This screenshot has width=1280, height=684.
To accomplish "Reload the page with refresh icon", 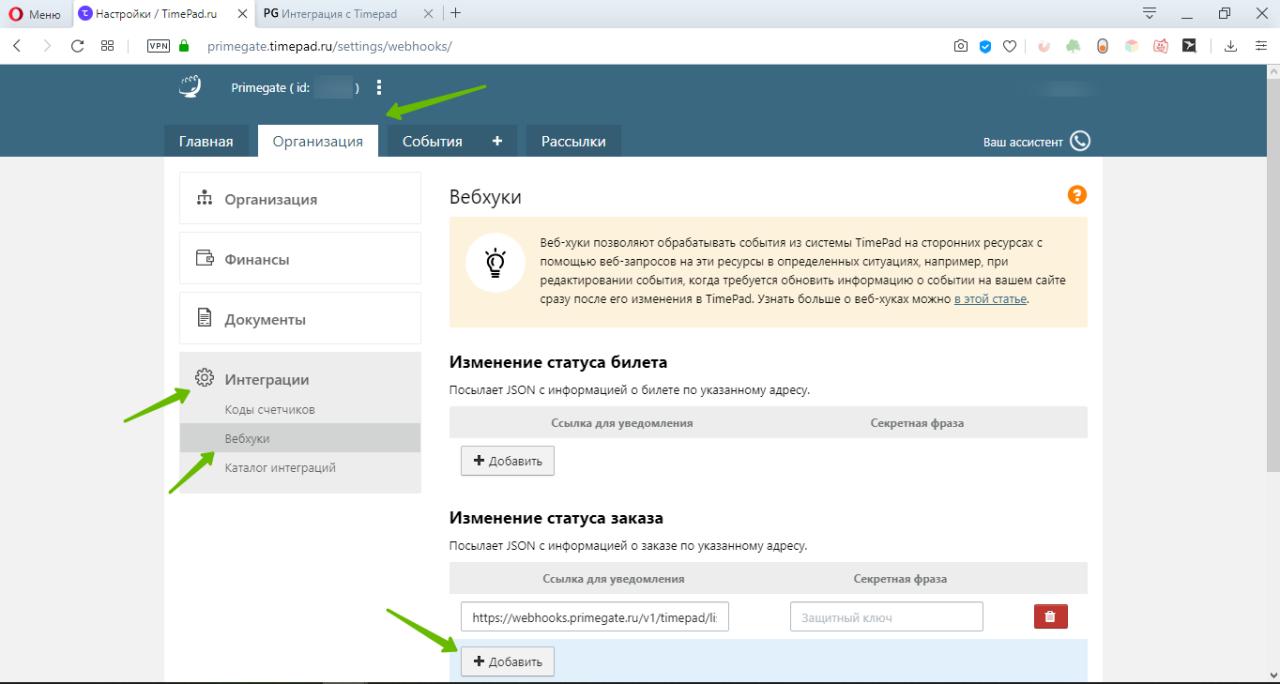I will pos(77,46).
